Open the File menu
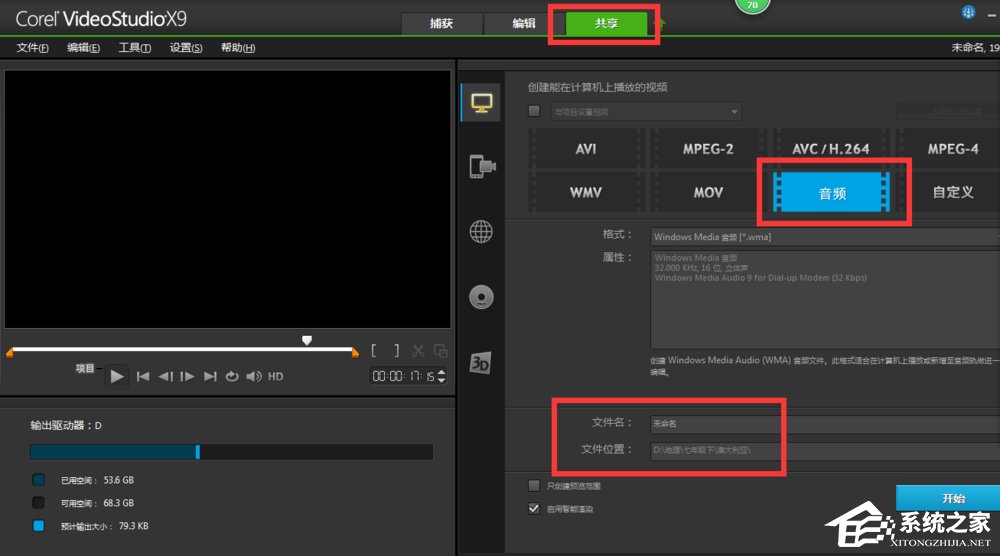Viewport: 1000px width, 556px height. pos(33,48)
